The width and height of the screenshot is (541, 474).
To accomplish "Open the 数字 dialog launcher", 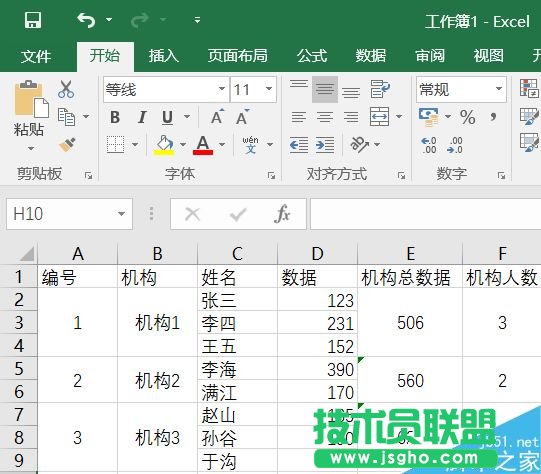I will point(501,176).
